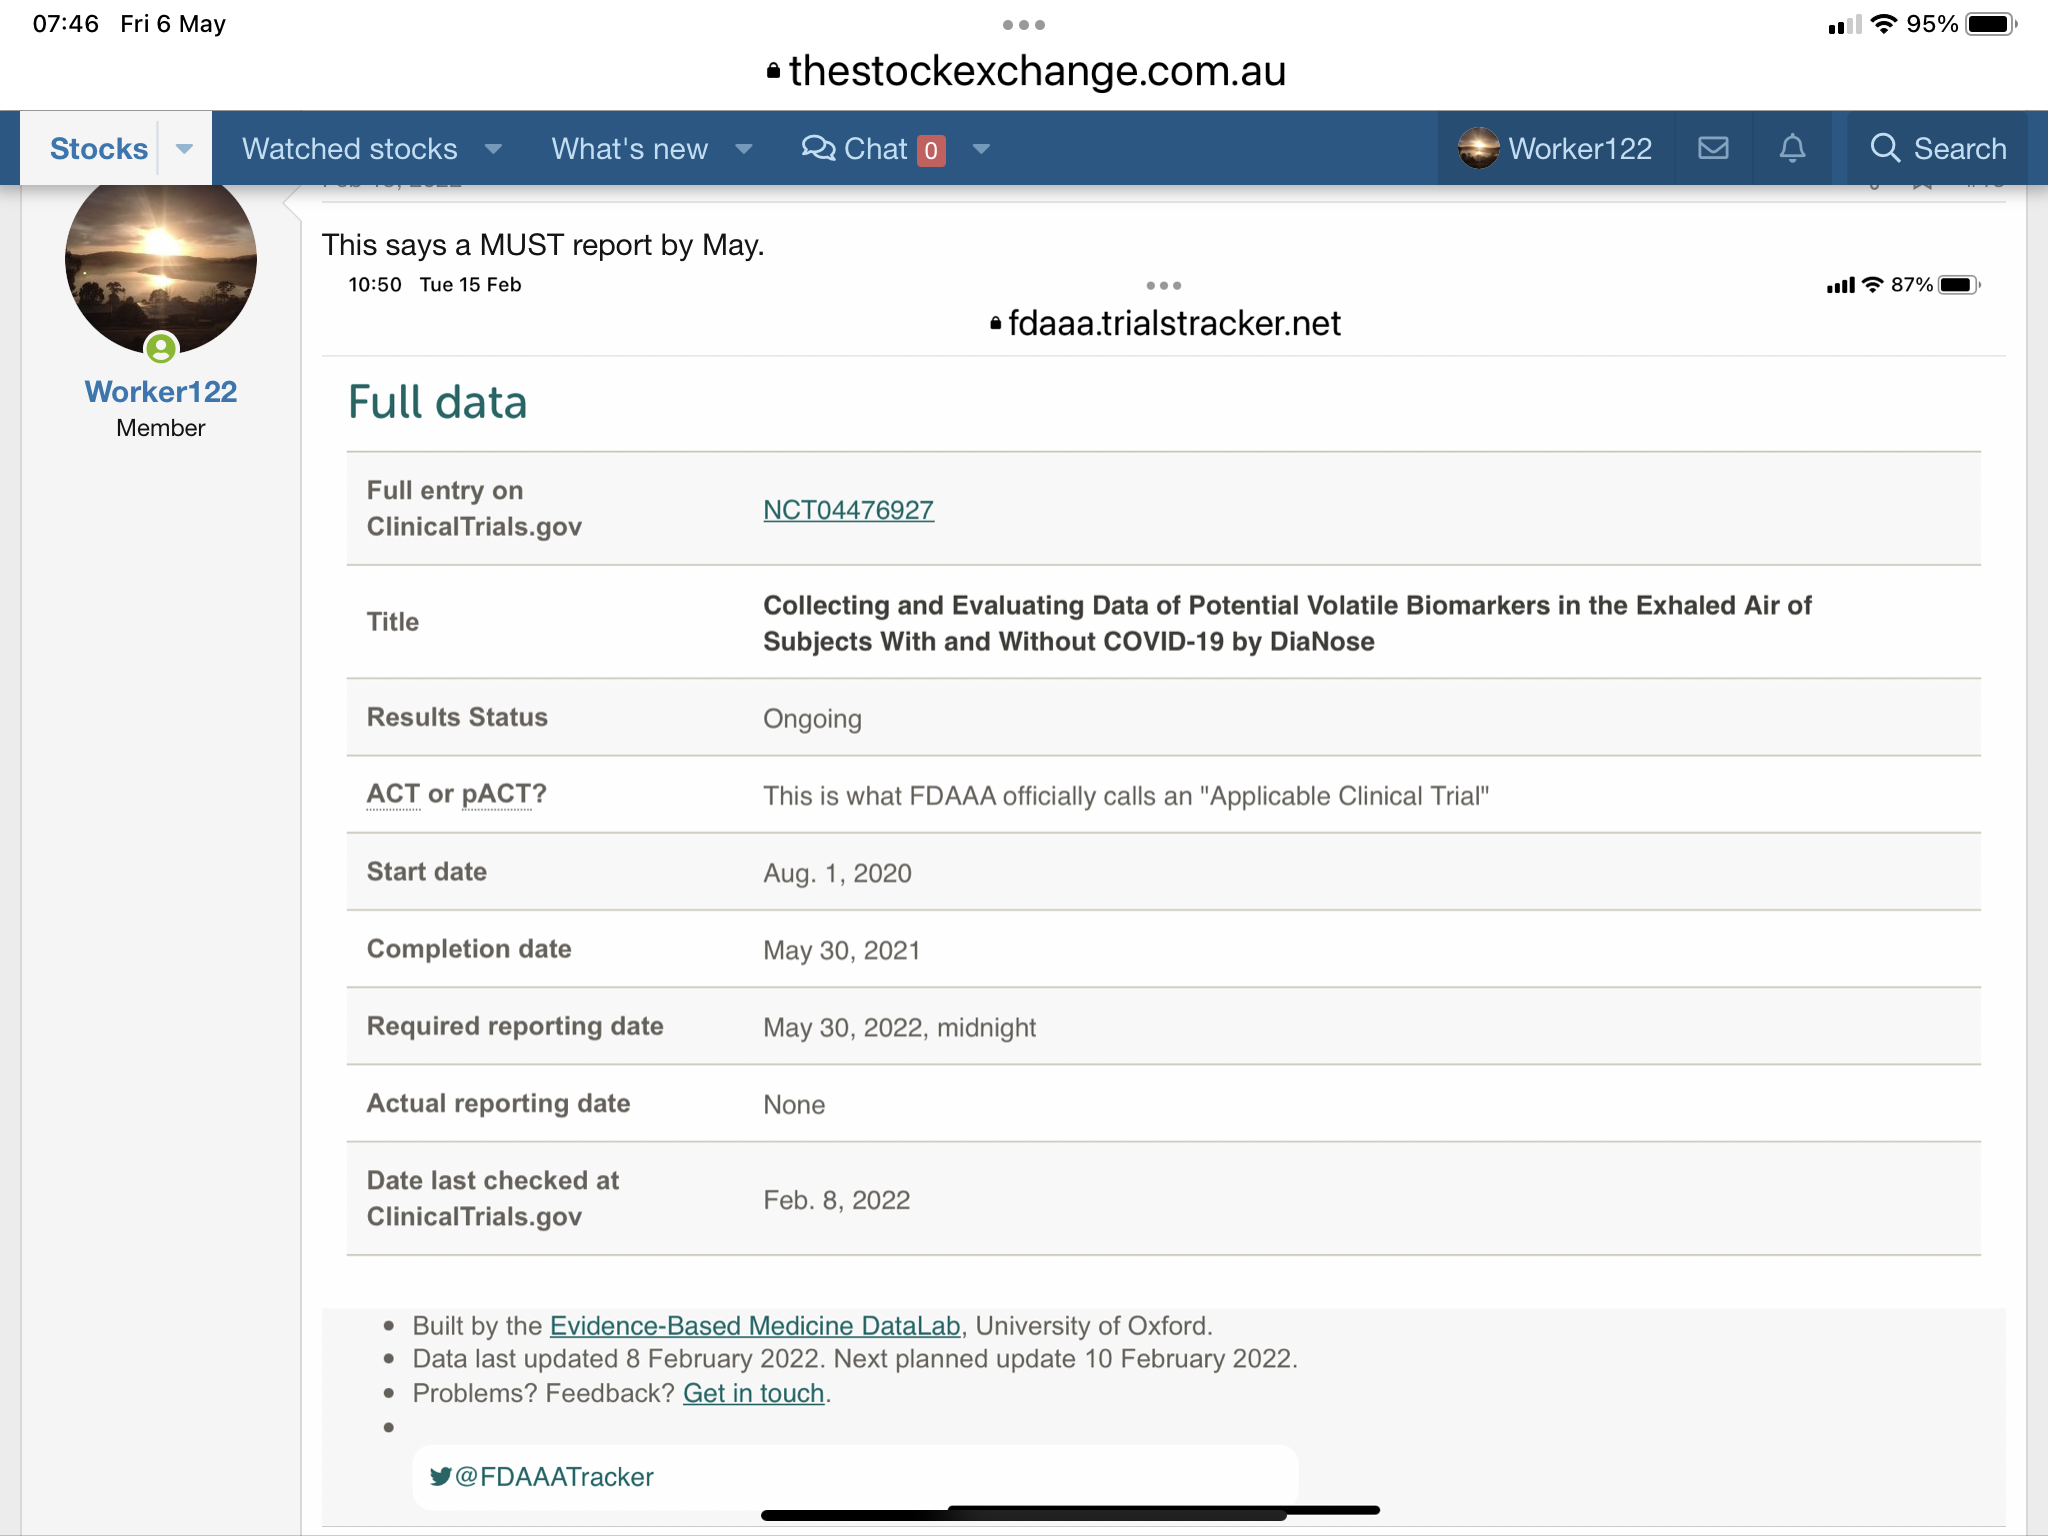Viewport: 2048px width, 1536px height.
Task: Click the Worker122 avatar in the navbar
Action: click(x=1478, y=149)
